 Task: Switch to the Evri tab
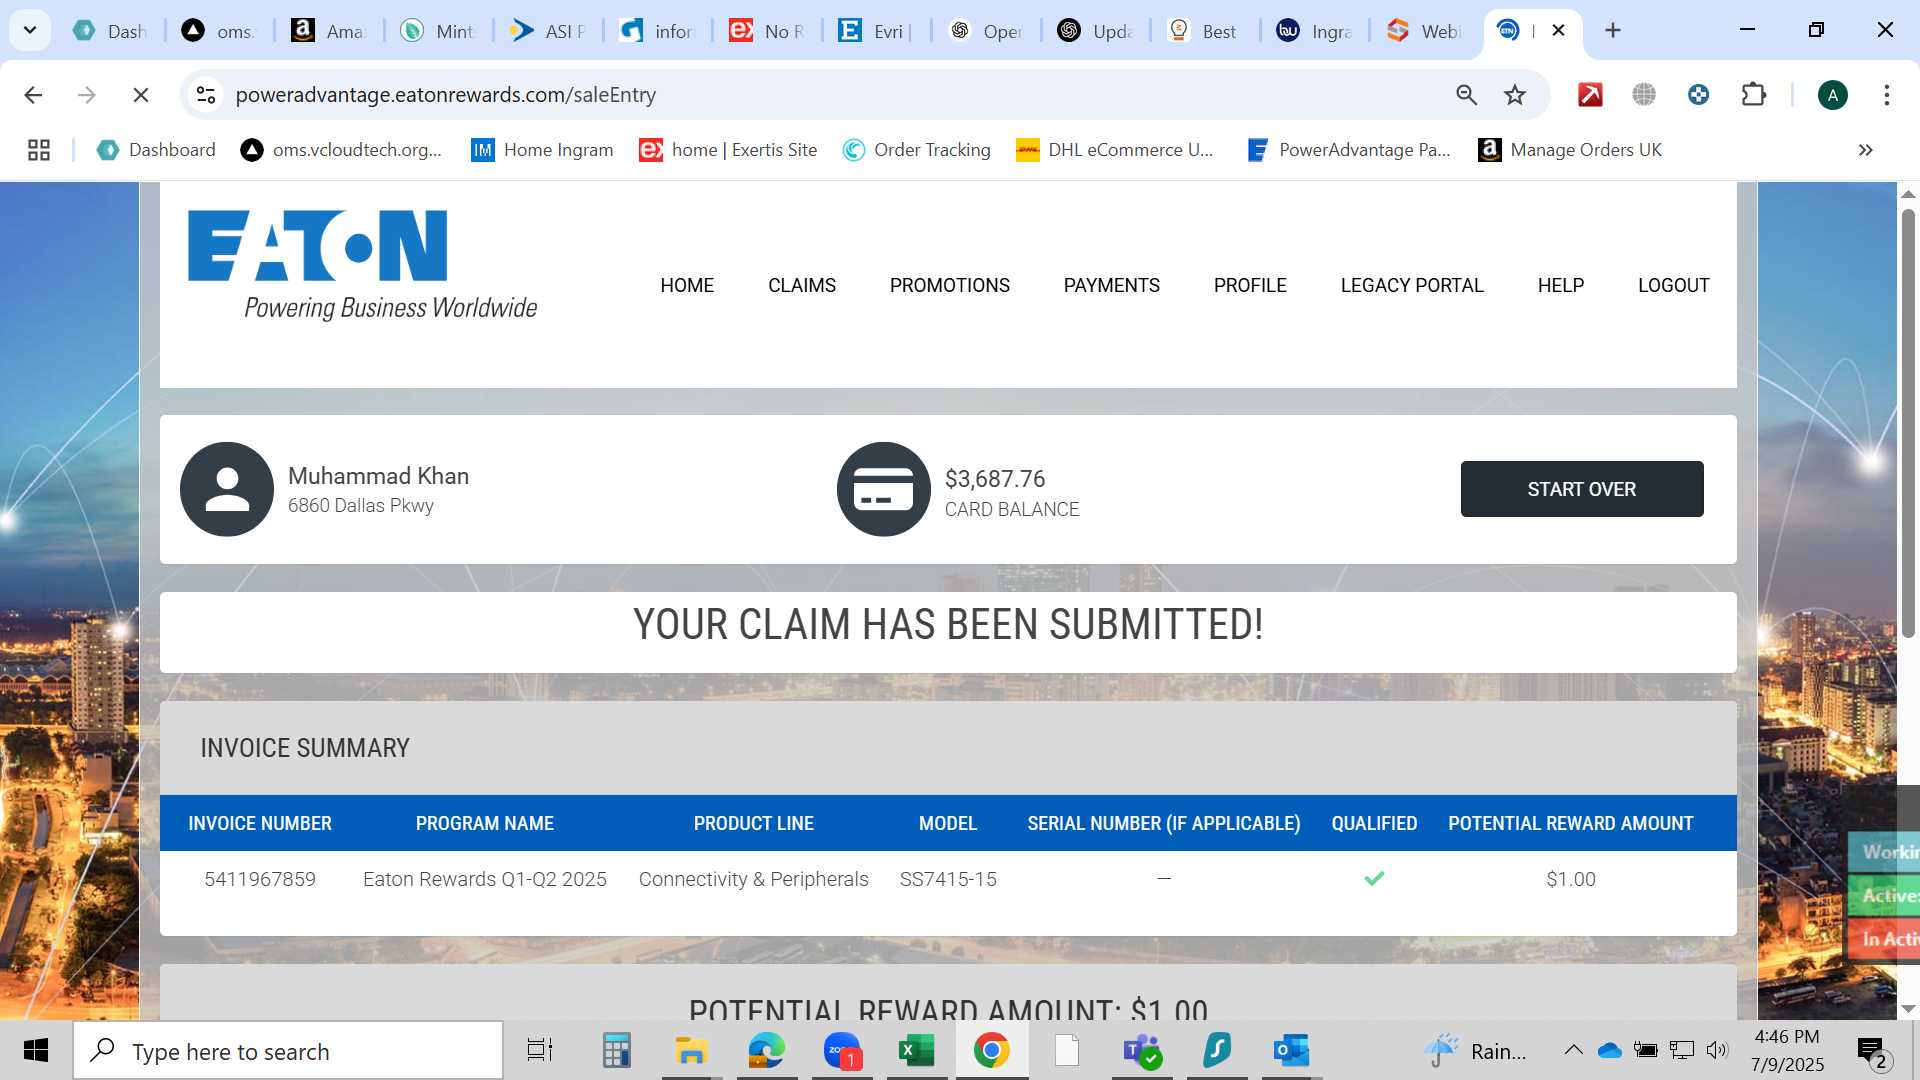877,31
